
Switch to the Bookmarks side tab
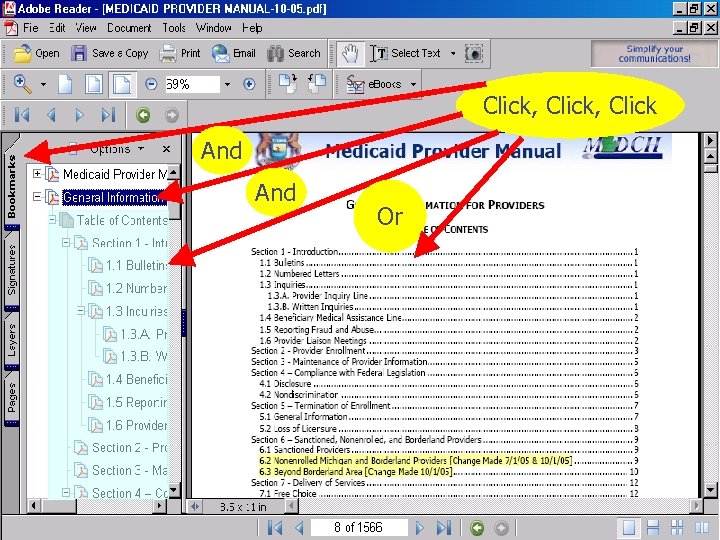click(x=11, y=186)
